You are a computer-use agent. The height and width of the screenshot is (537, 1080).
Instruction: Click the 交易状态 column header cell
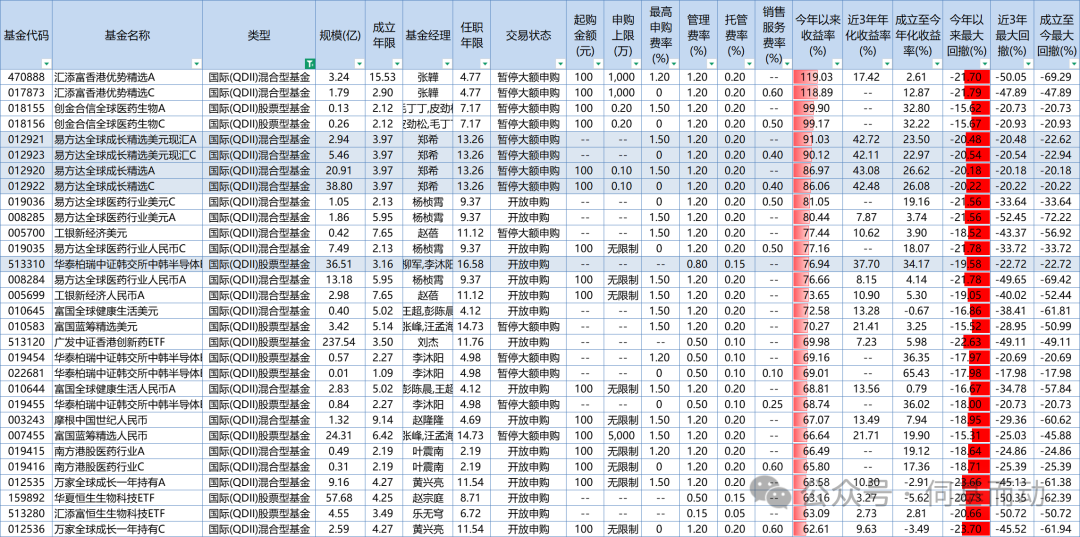pyautogui.click(x=528, y=35)
